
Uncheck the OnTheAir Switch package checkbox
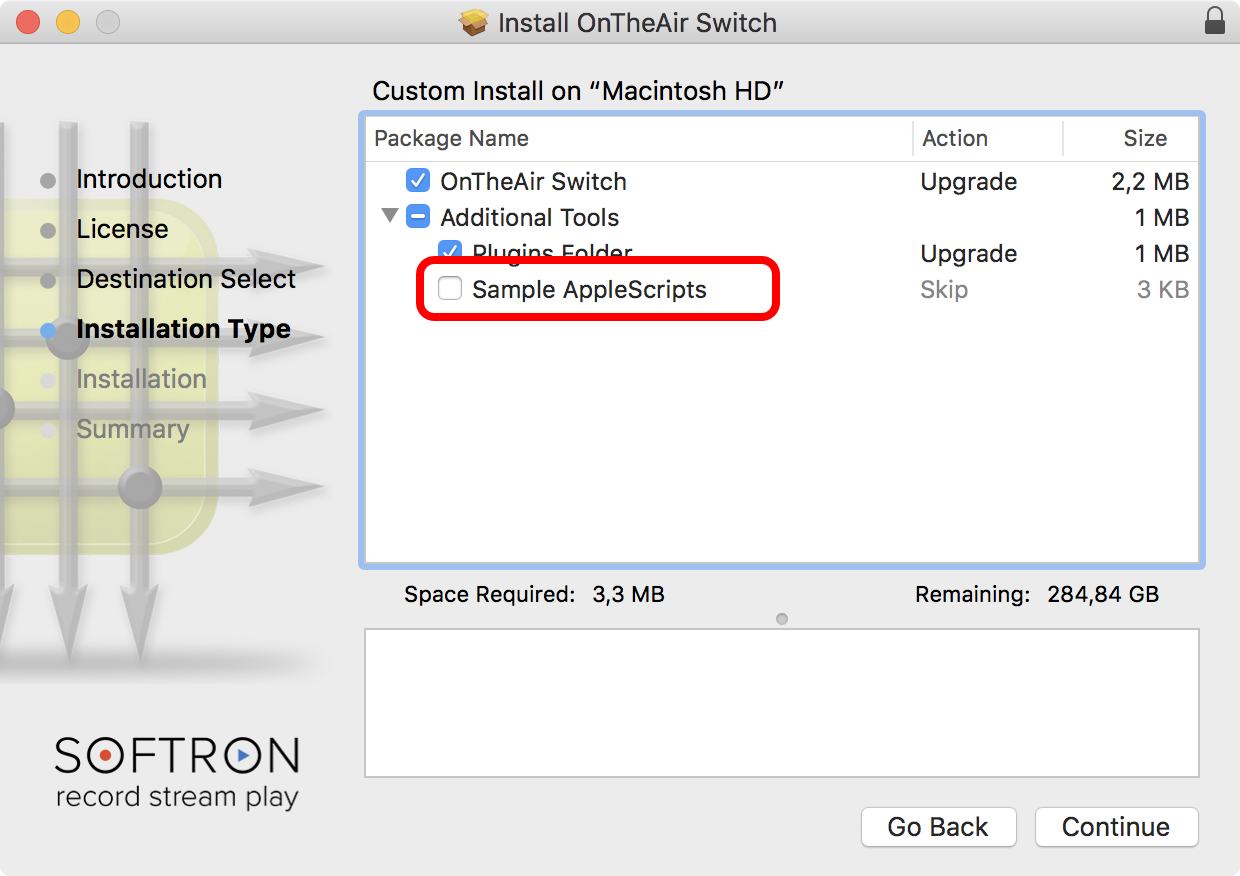(x=418, y=181)
